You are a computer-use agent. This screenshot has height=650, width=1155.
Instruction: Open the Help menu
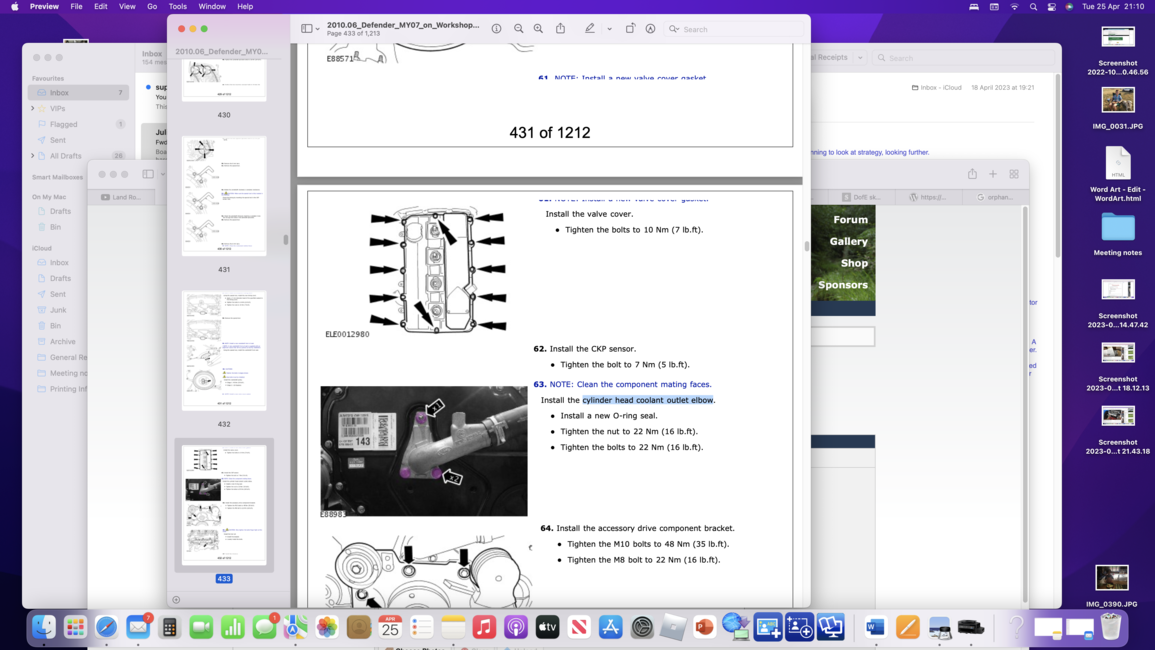(245, 7)
